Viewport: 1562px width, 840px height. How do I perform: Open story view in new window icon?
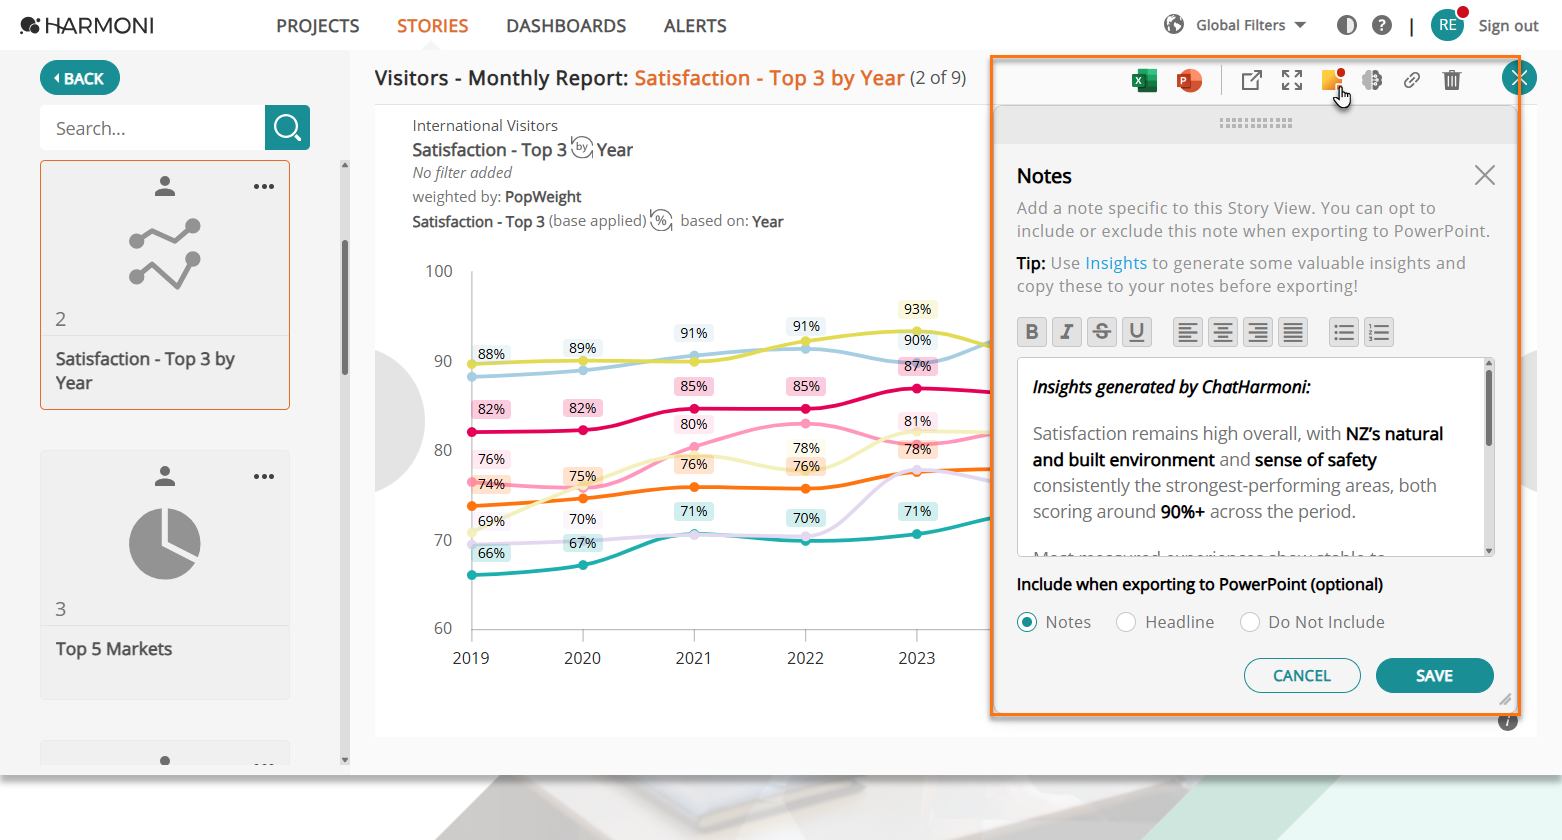[1251, 81]
